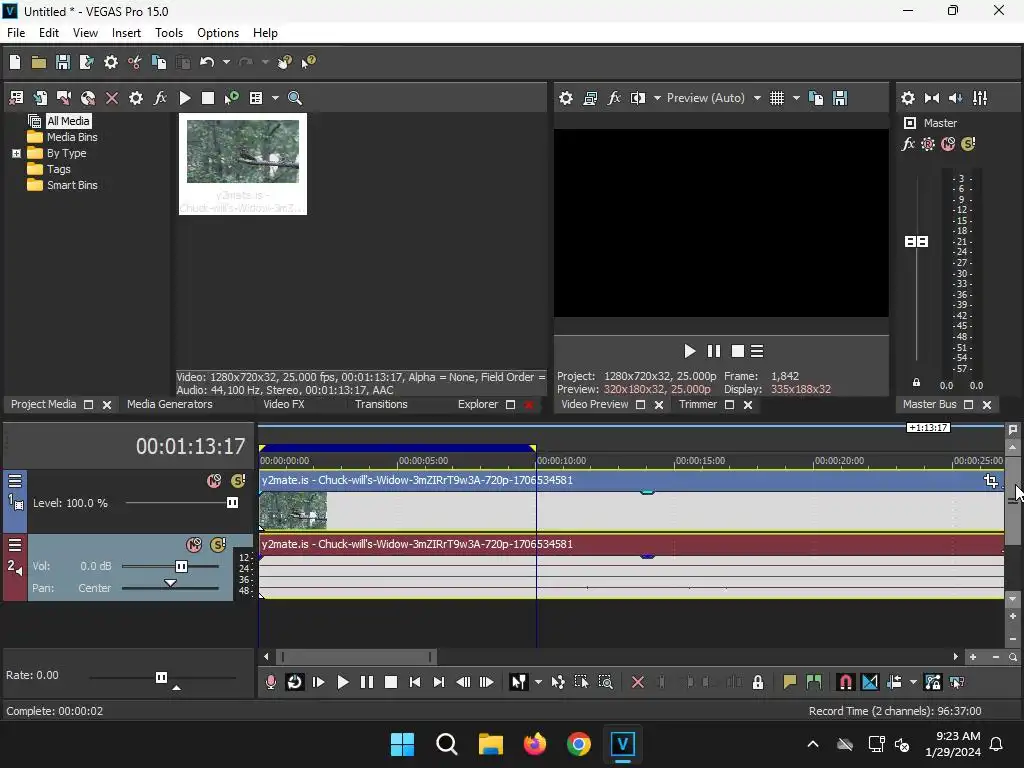
Task: Toggle Automatic Crossfades icon
Action: tap(870, 682)
